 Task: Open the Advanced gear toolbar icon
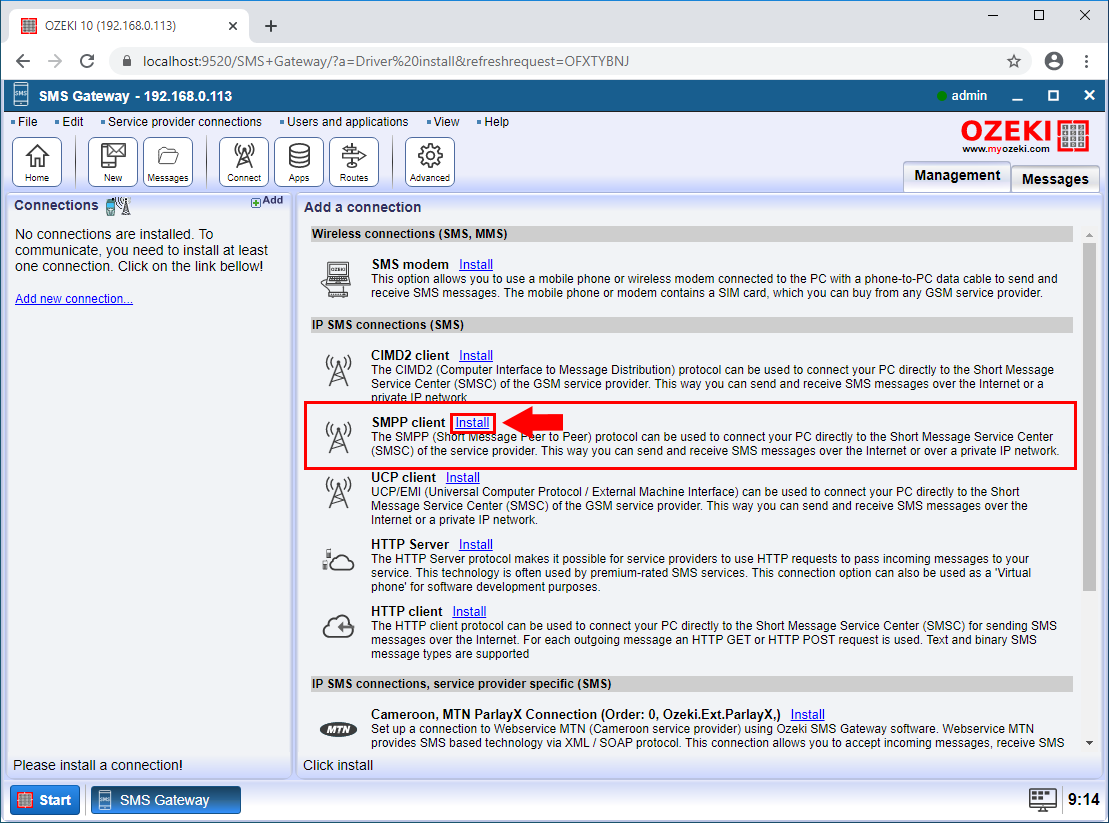pos(430,162)
